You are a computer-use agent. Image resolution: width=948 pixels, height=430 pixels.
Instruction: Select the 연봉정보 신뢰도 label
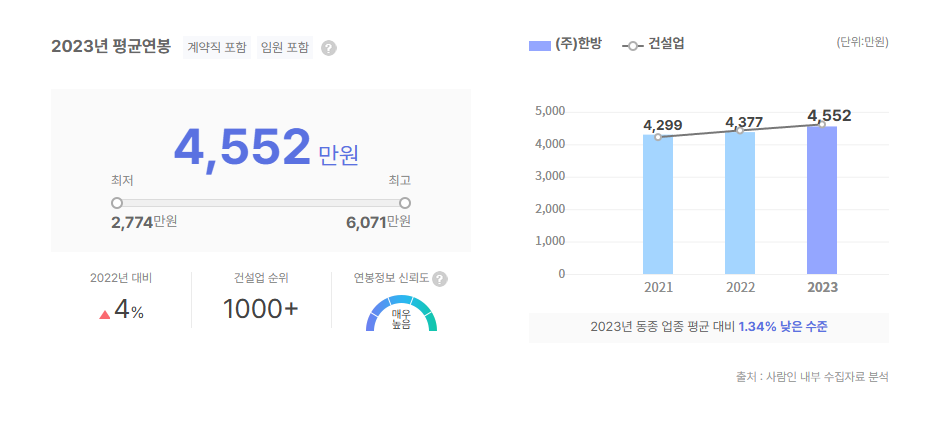pos(391,278)
